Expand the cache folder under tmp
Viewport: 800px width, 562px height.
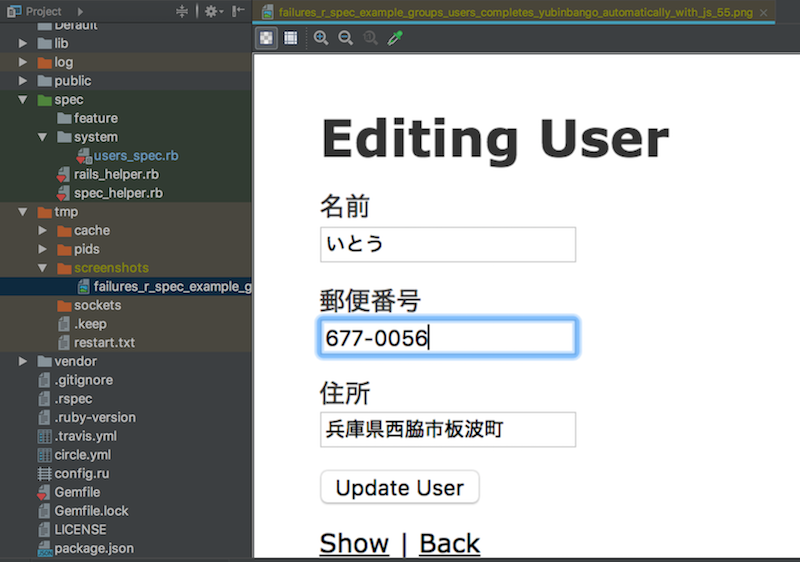point(42,231)
